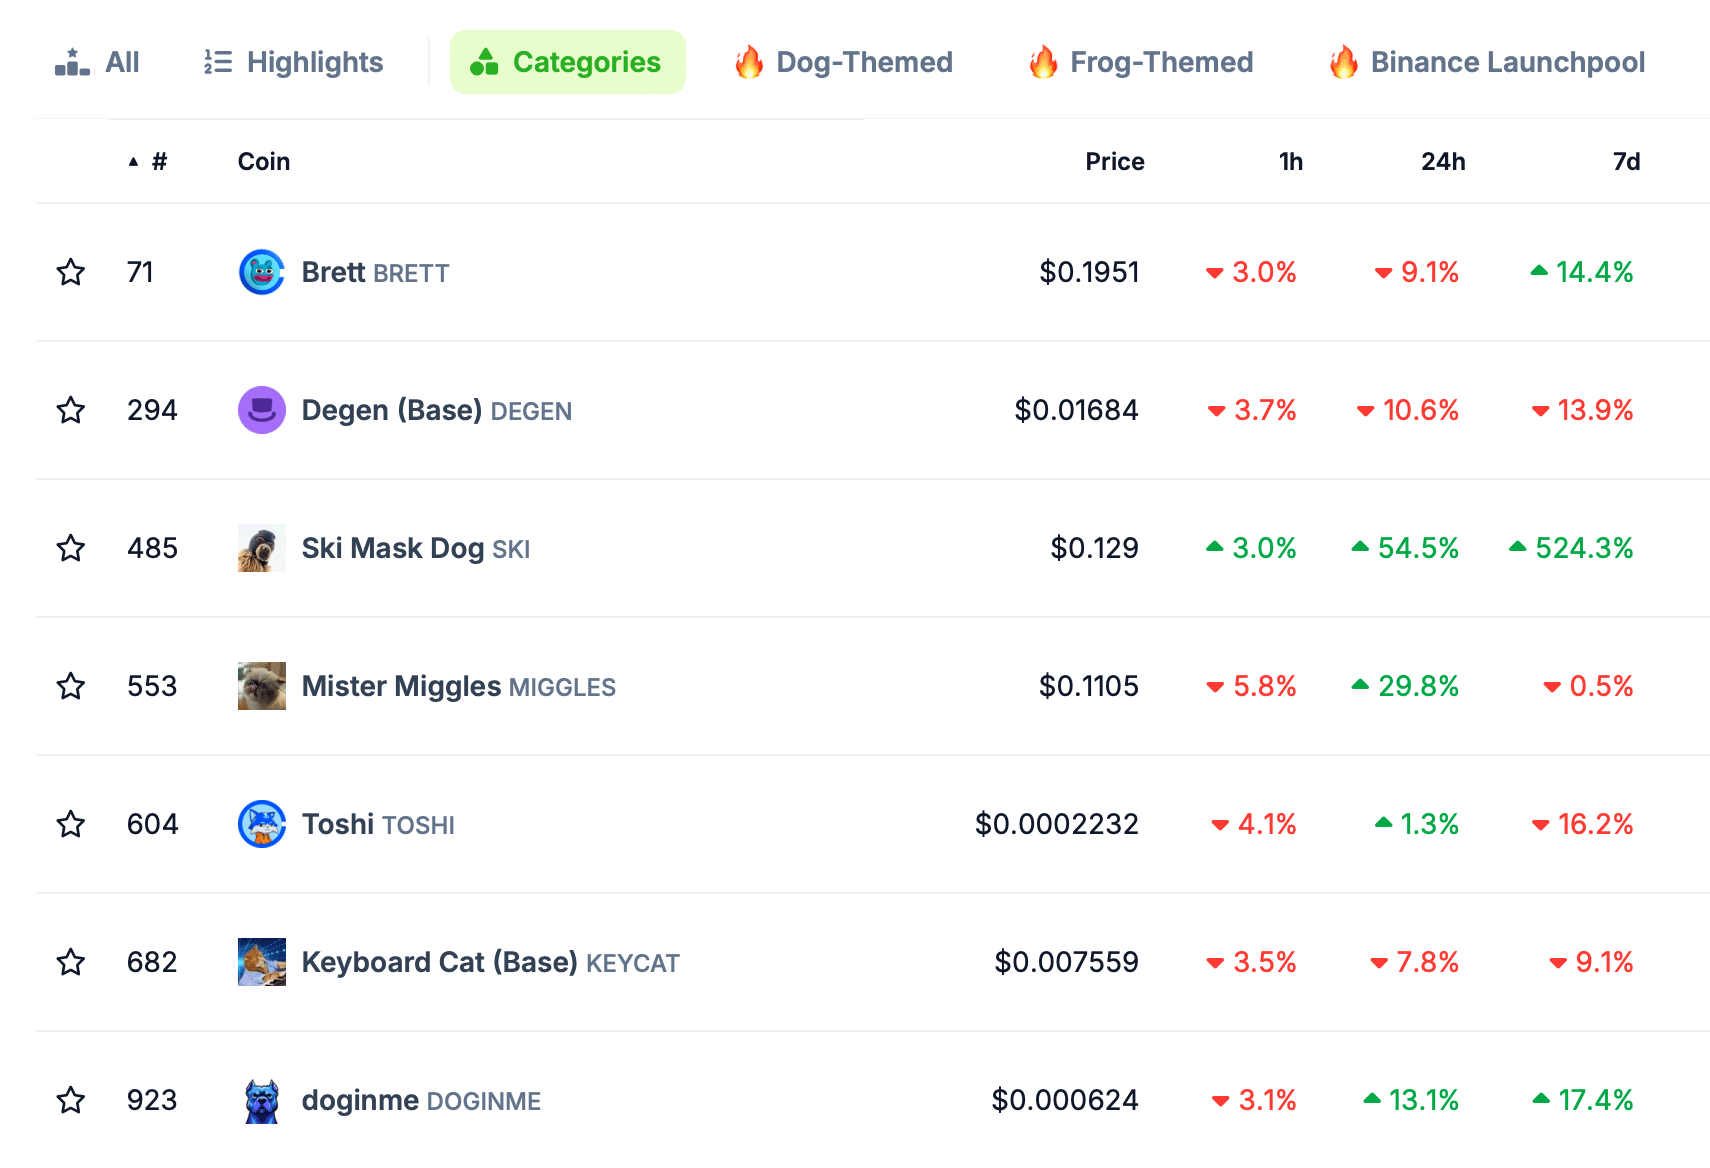Click the Degen purple hat icon
This screenshot has height=1168, width=1710.
pyautogui.click(x=261, y=410)
